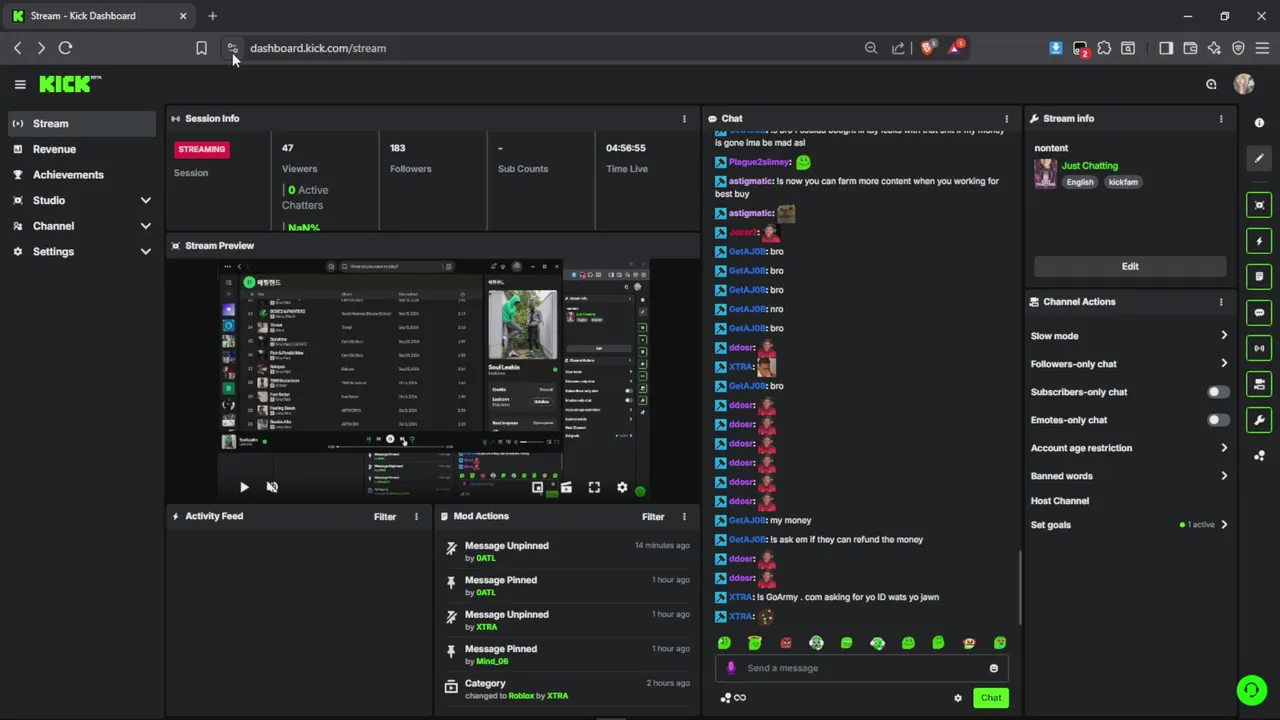The height and width of the screenshot is (720, 1280).
Task: Toggle the notes widget icon
Action: (x=1259, y=276)
